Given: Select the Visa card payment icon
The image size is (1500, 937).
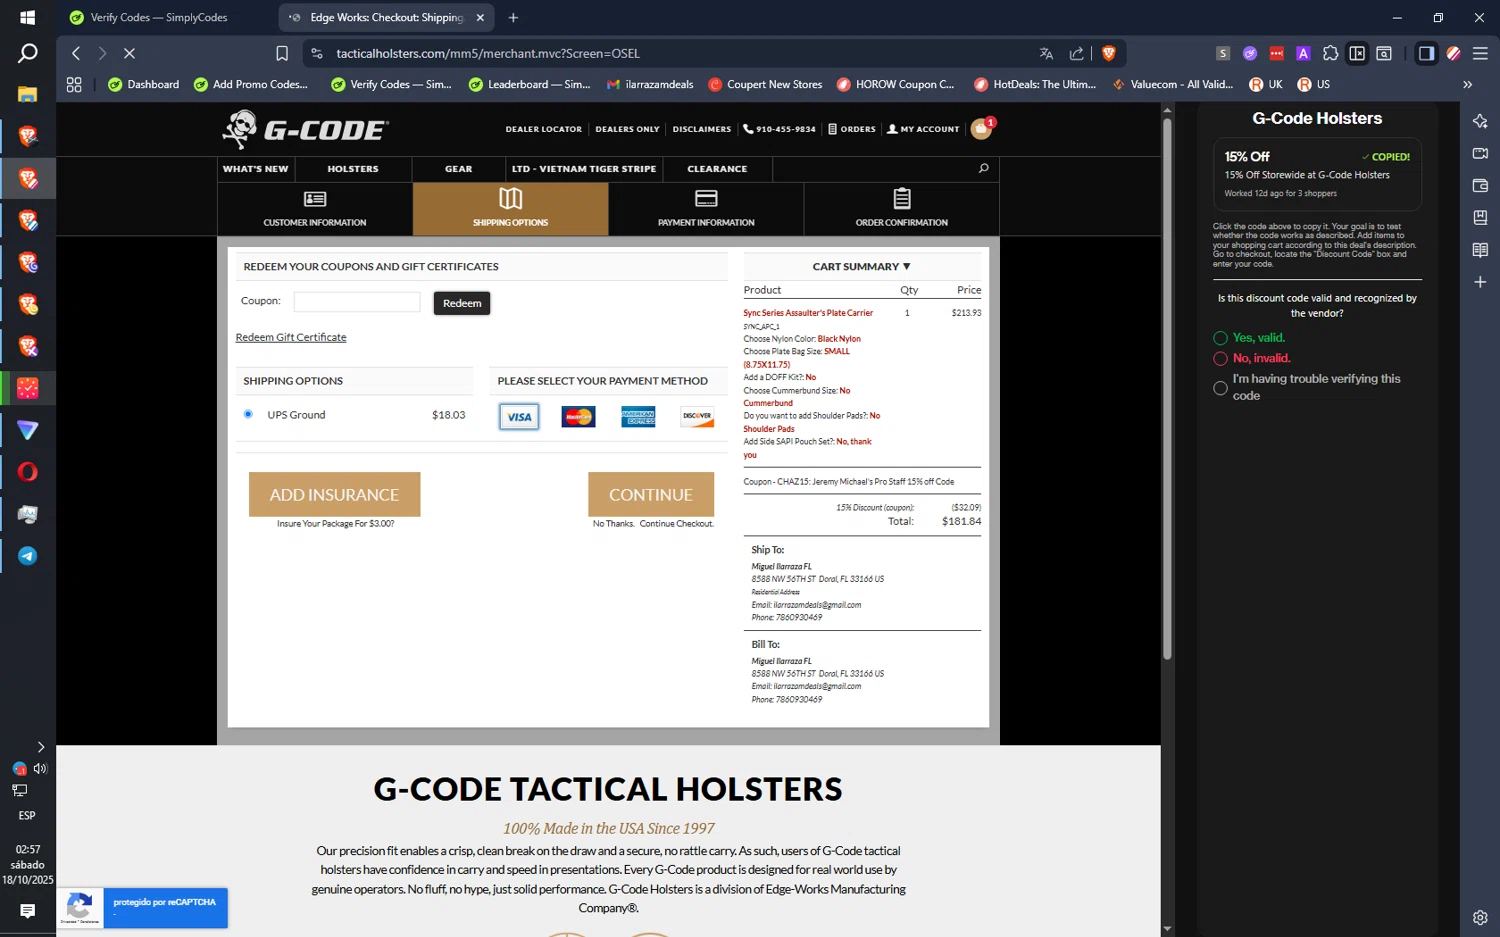Looking at the screenshot, I should coord(519,417).
